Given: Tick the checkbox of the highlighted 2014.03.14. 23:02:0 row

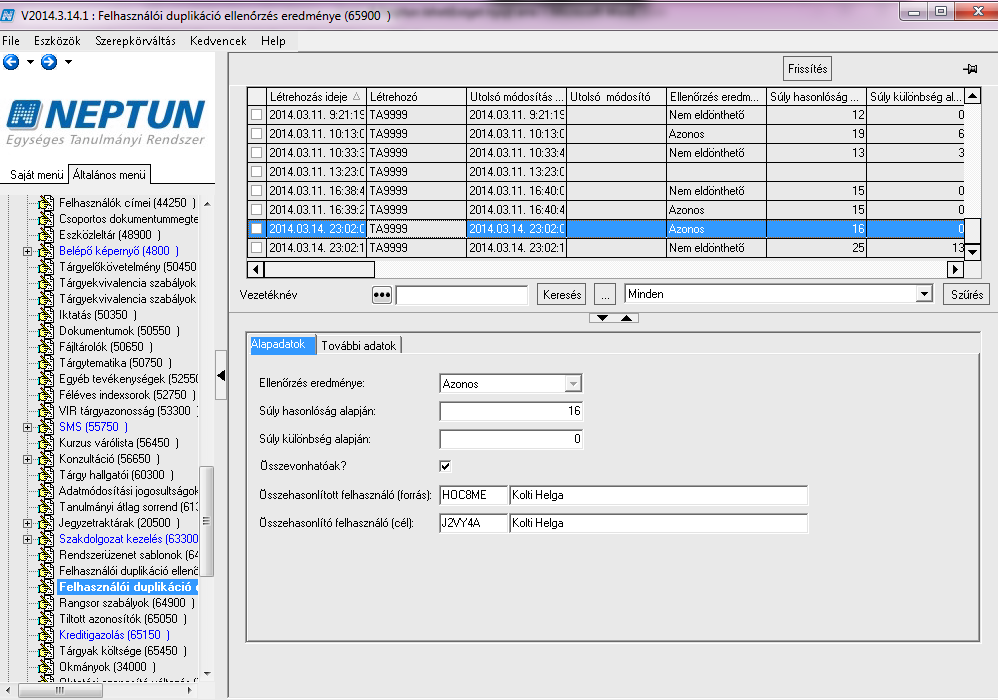Looking at the screenshot, I should click(257, 228).
